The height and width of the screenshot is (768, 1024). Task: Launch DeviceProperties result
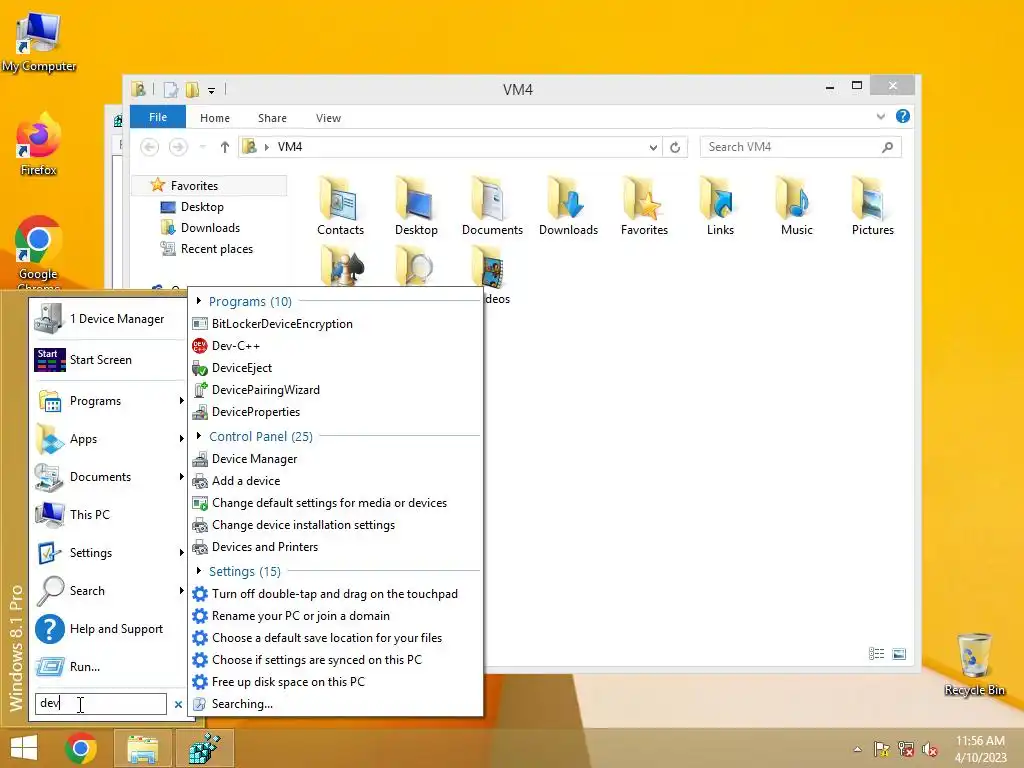click(336, 412)
